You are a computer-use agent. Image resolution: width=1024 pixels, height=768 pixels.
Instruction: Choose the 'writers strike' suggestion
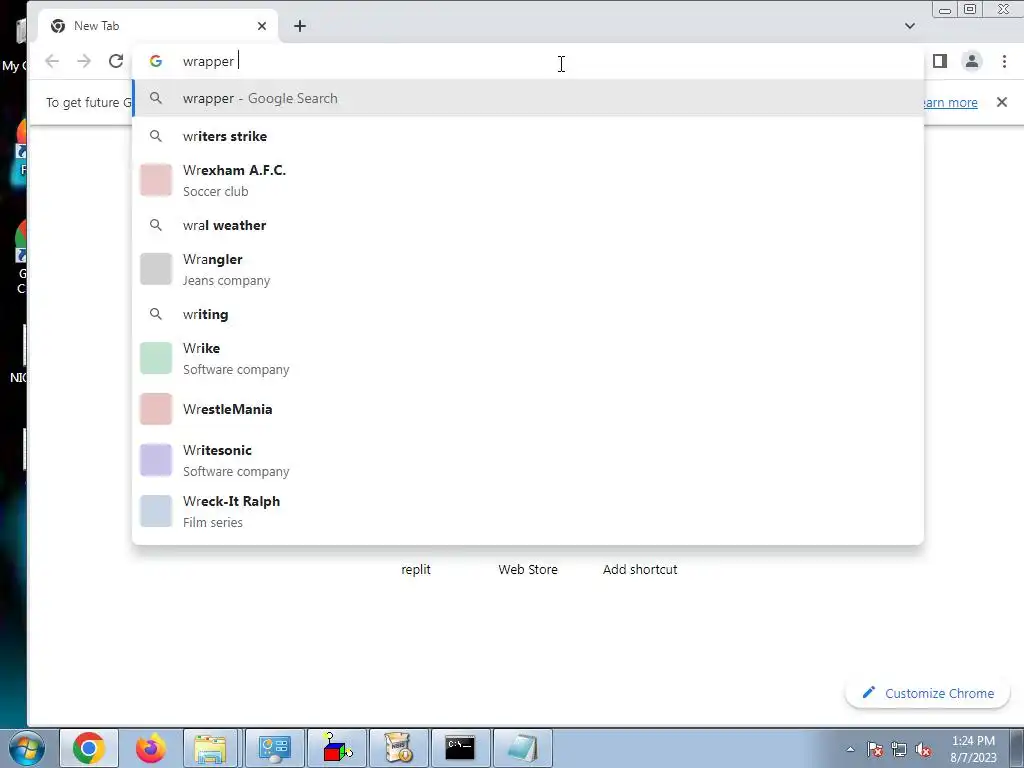click(x=528, y=136)
